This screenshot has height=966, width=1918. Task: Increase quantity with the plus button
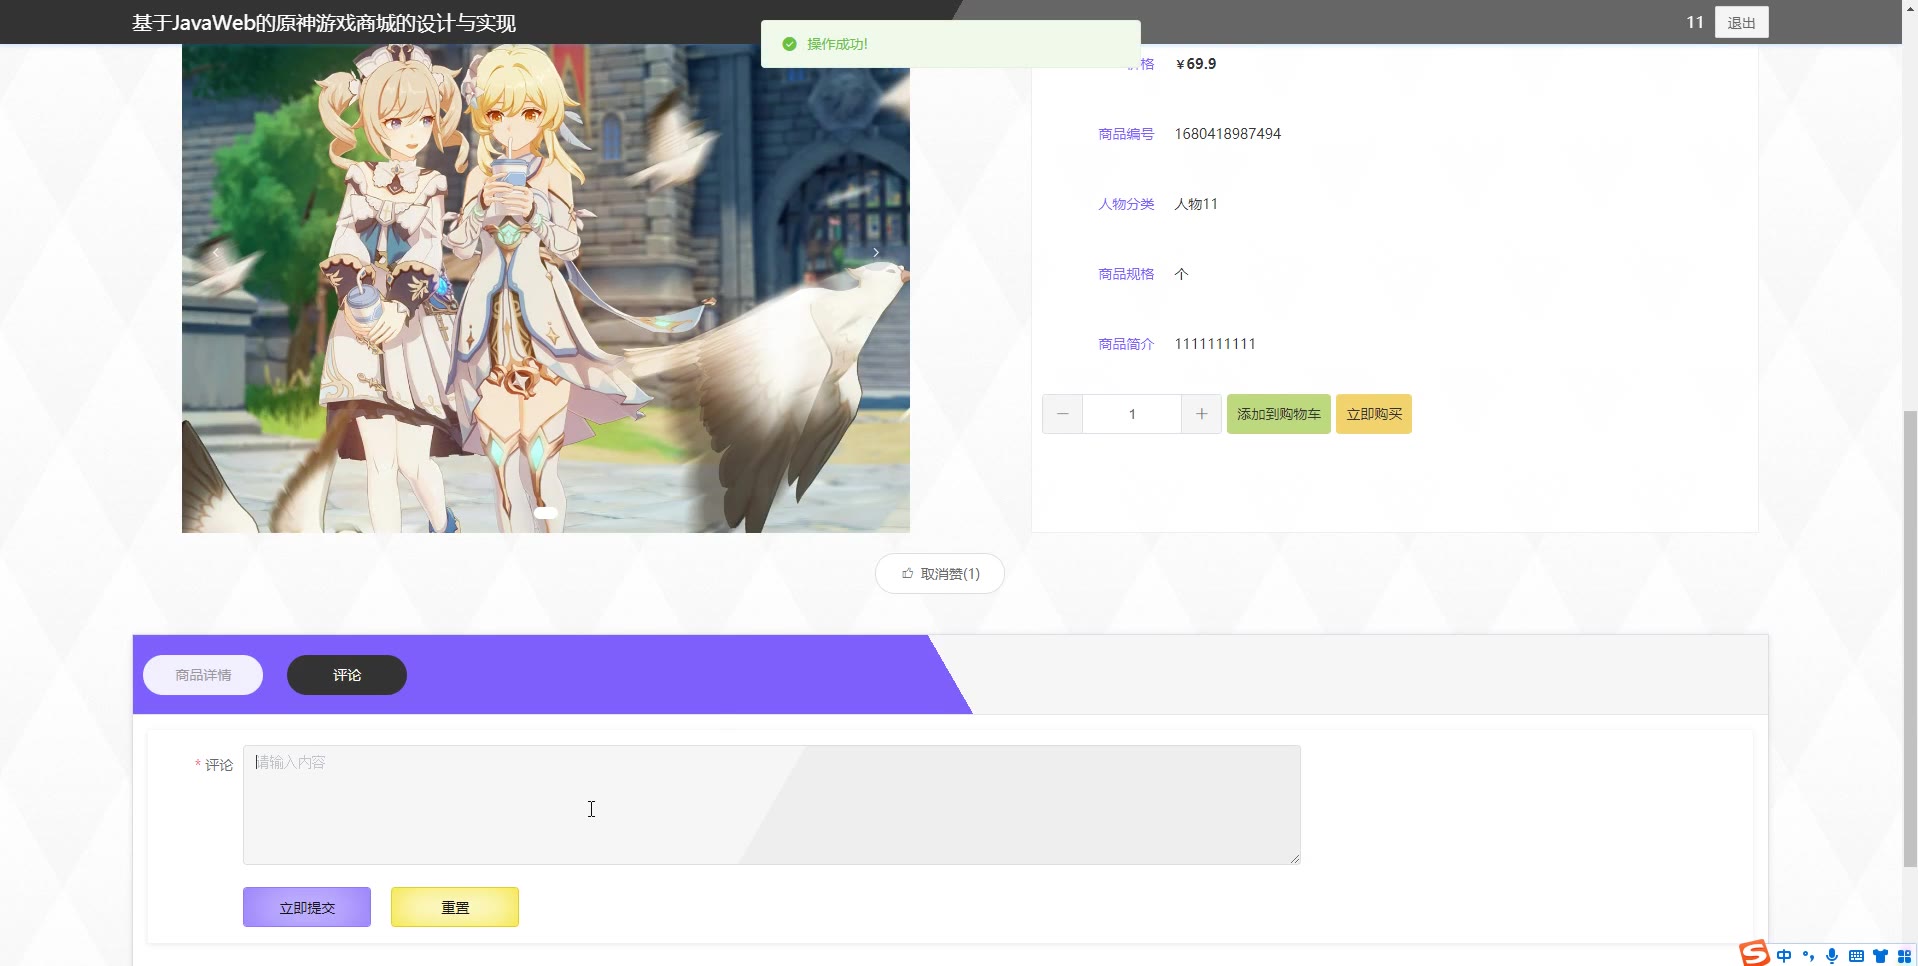(1201, 414)
